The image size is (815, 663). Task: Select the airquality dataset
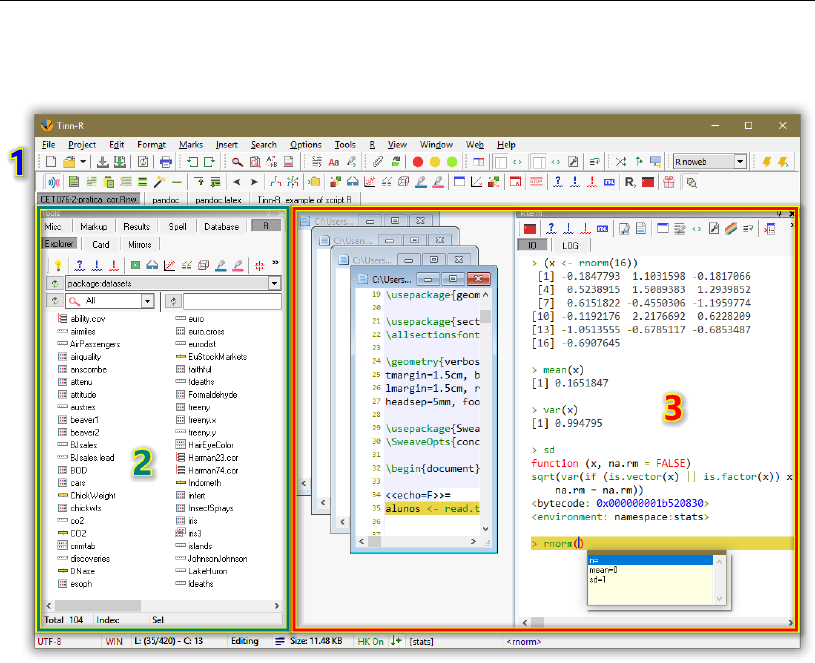tap(85, 356)
